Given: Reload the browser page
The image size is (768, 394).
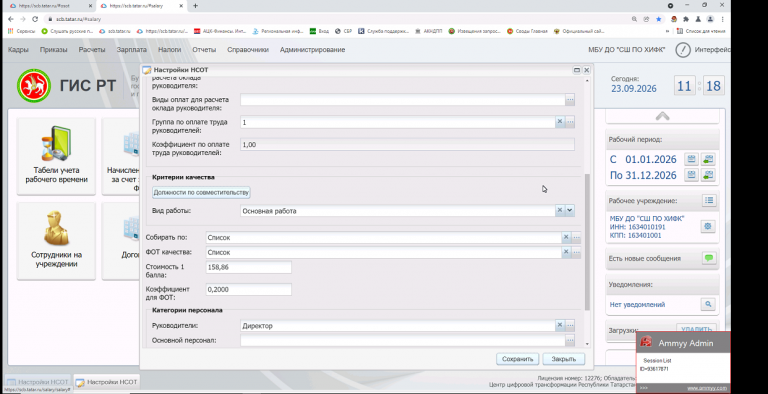Looking at the screenshot, I should (35, 19).
